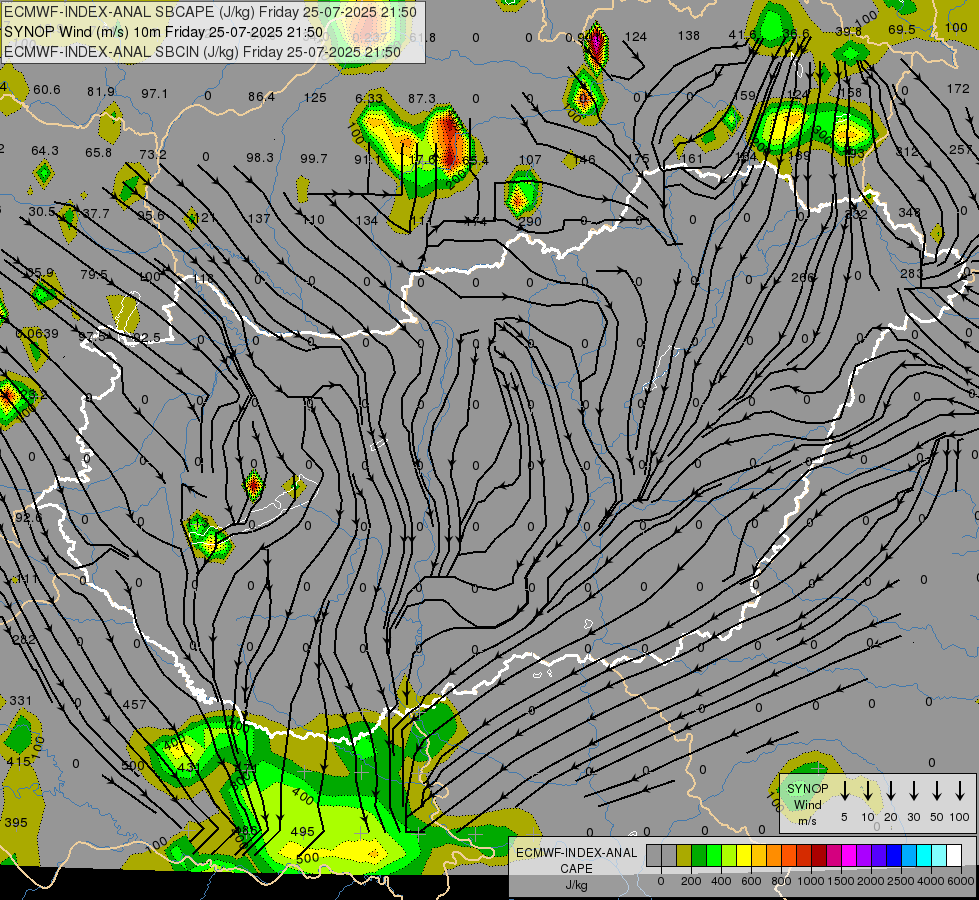Screen dimensions: 979x900
Task: Select the olive swatch in the CAPE legend
Action: pos(684,856)
